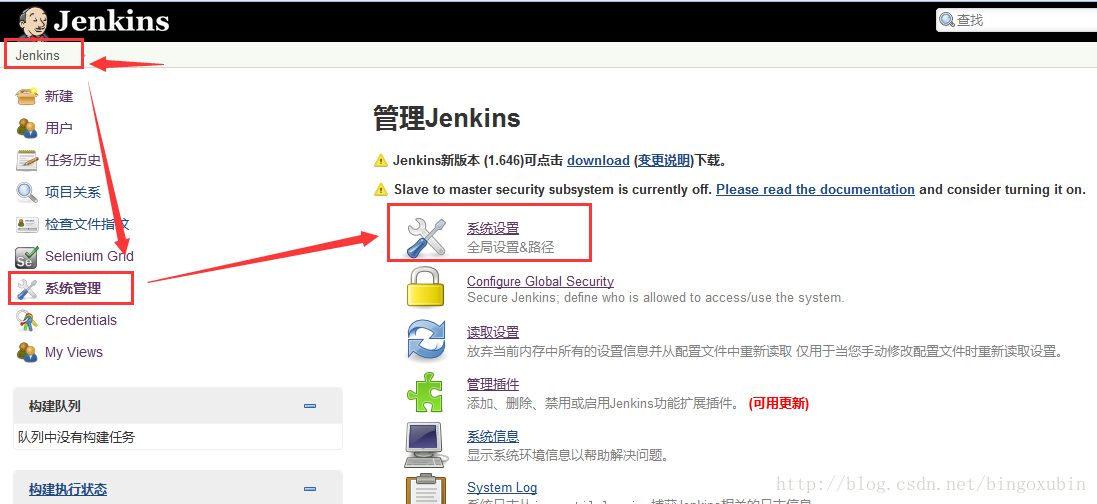1097x504 pixels.
Task: Open the 新建 sidebar link
Action: coord(59,97)
